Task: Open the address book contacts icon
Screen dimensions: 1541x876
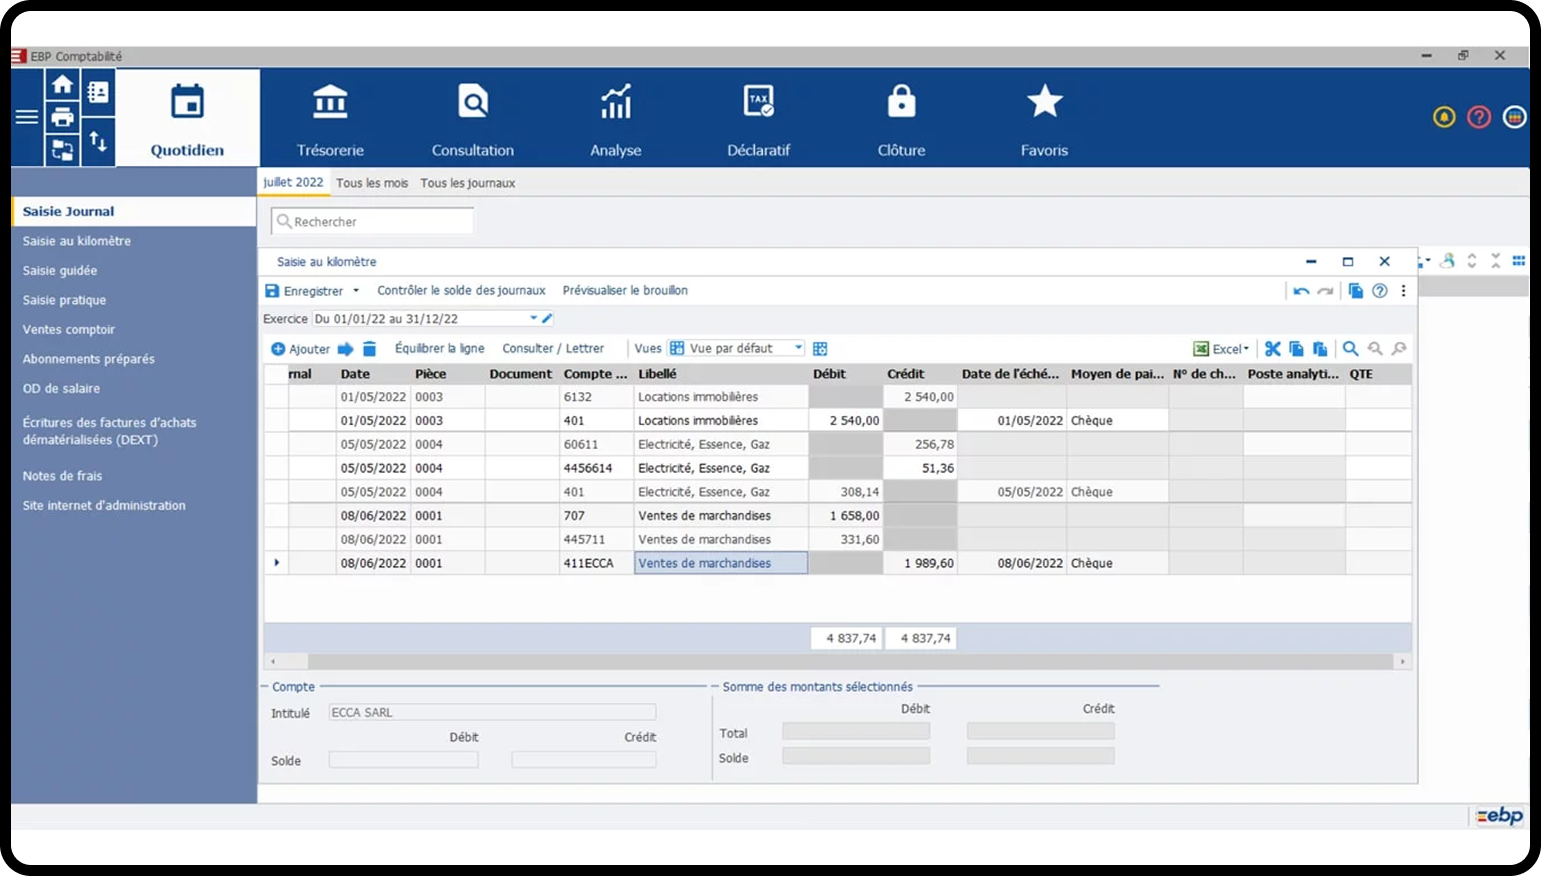Action: 98,92
